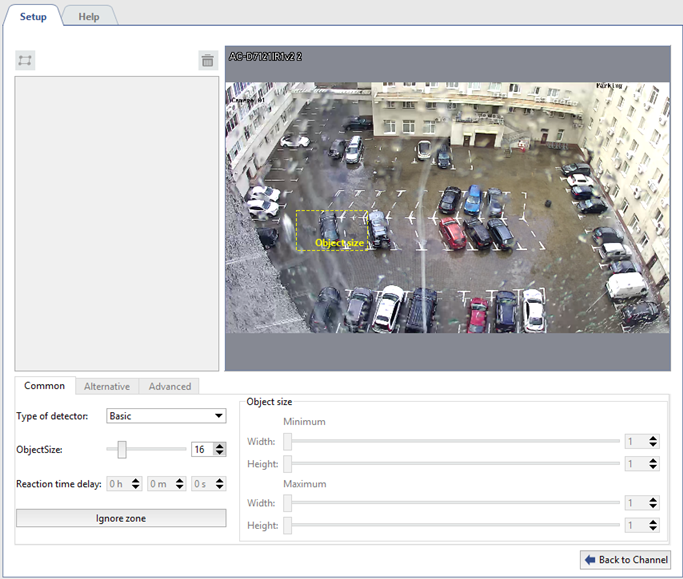Click the draw zone rectangle icon
The width and height of the screenshot is (683, 579).
(25, 61)
